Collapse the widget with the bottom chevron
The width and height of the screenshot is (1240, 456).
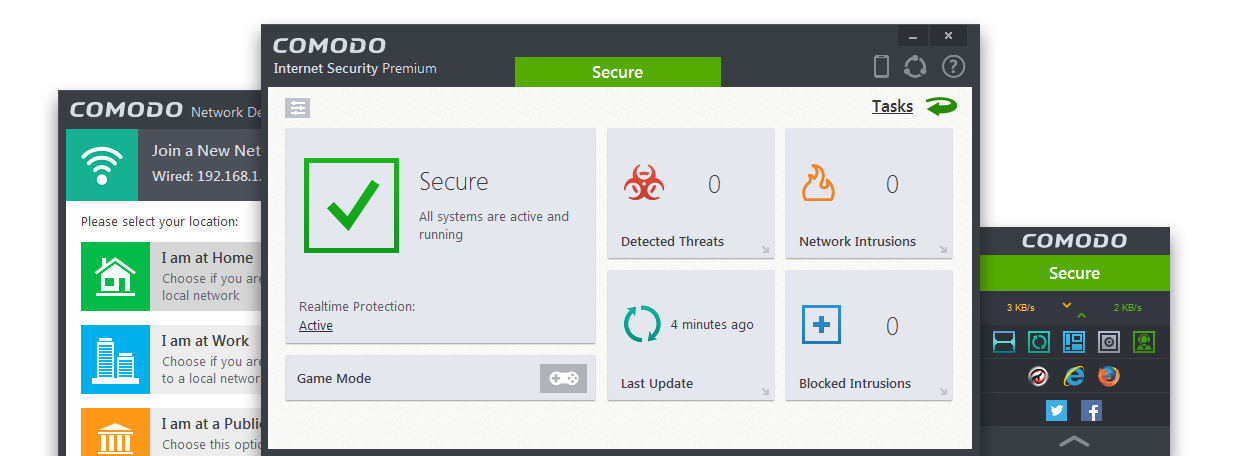(1074, 440)
